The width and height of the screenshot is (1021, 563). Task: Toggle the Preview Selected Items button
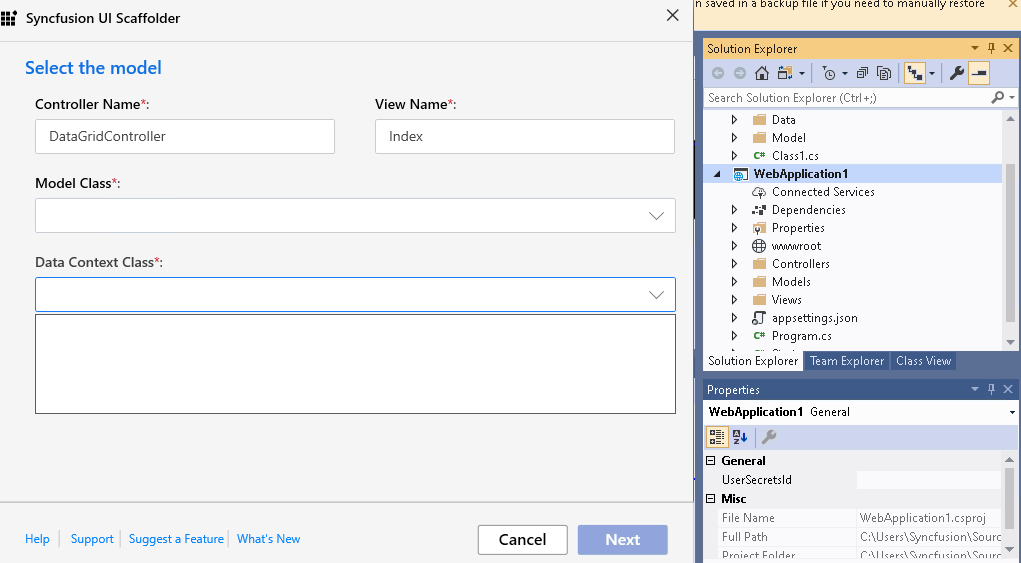click(x=978, y=73)
